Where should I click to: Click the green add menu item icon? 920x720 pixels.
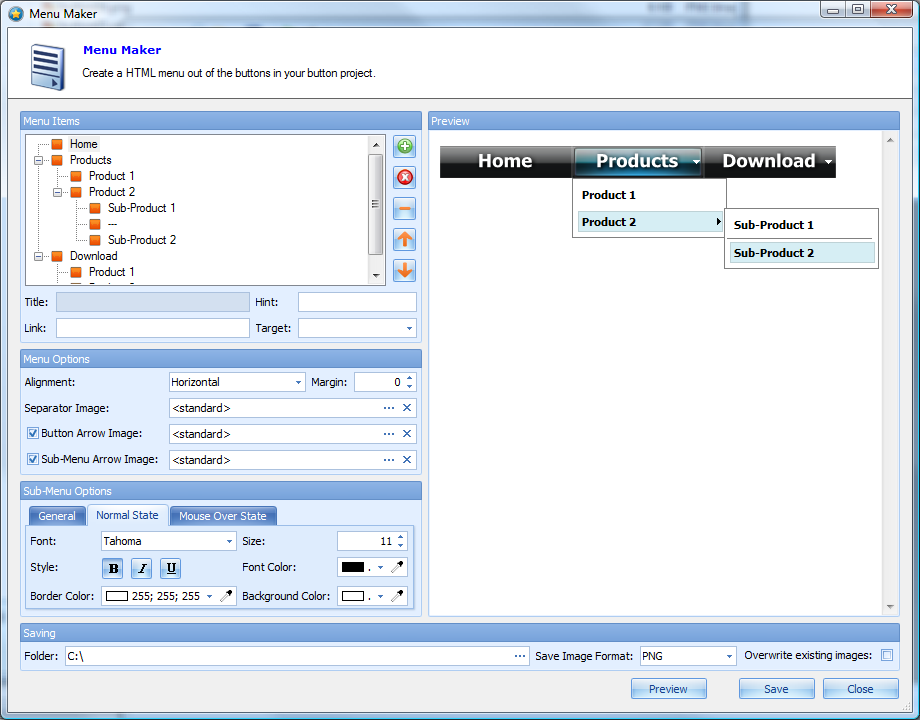coord(405,147)
